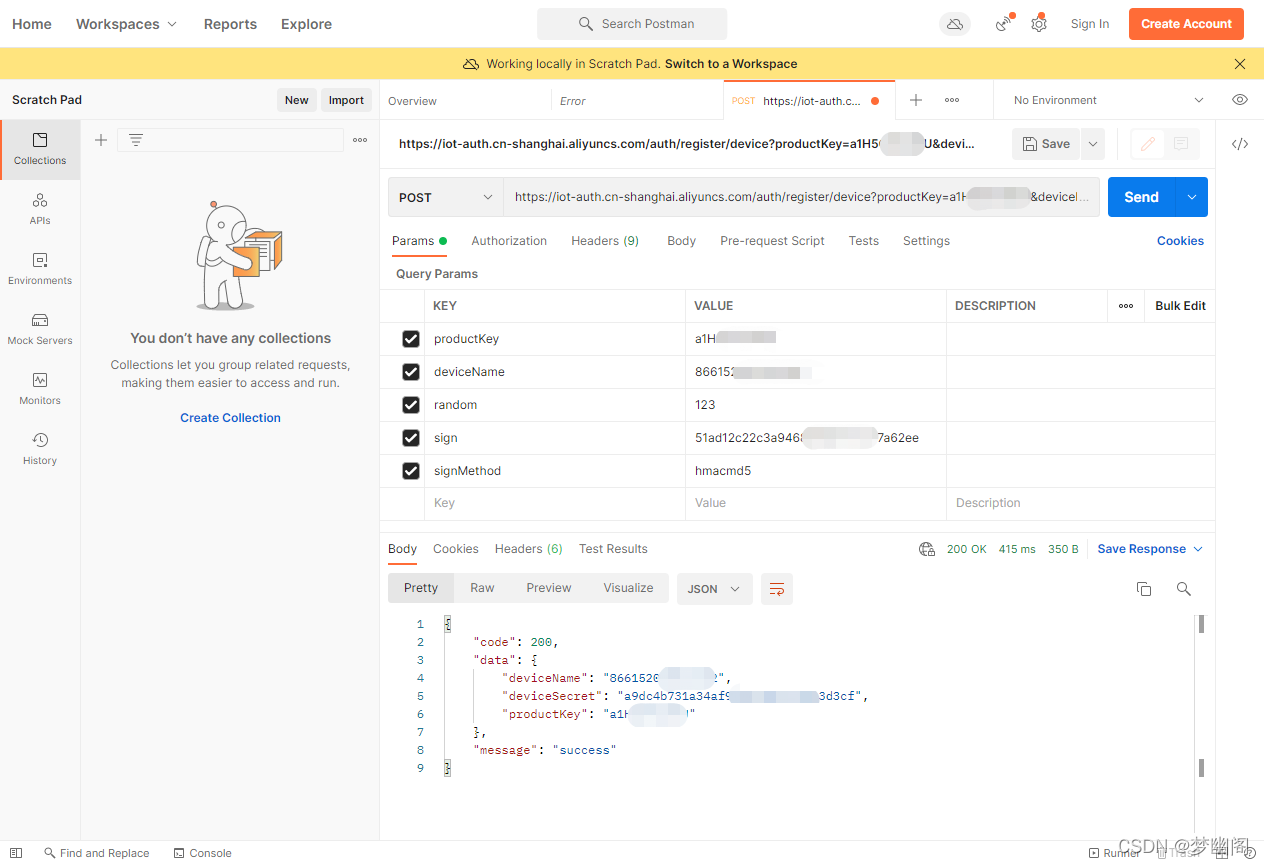Open the collections panel three-dot options
The width and height of the screenshot is (1264, 865).
point(360,140)
